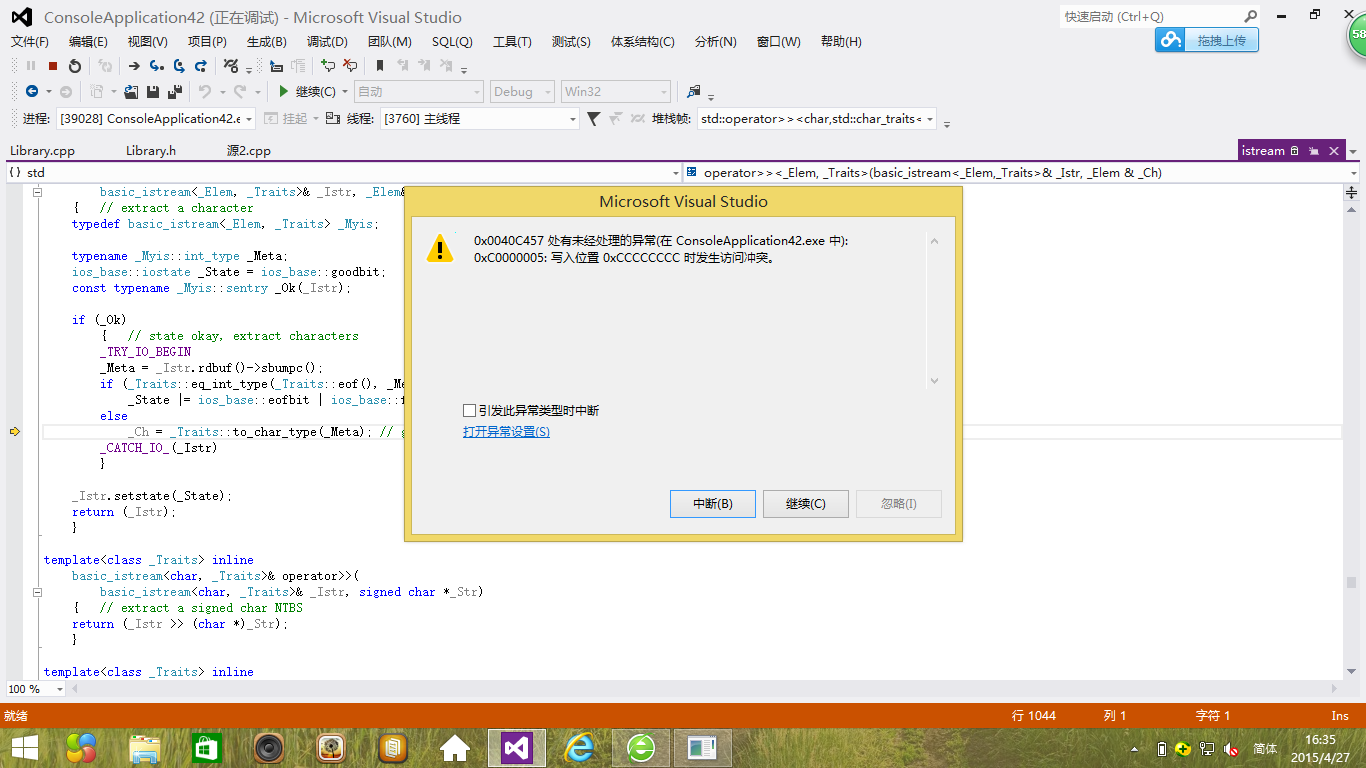The height and width of the screenshot is (768, 1366).
Task: Switch to the Library.h tab
Action: click(150, 151)
